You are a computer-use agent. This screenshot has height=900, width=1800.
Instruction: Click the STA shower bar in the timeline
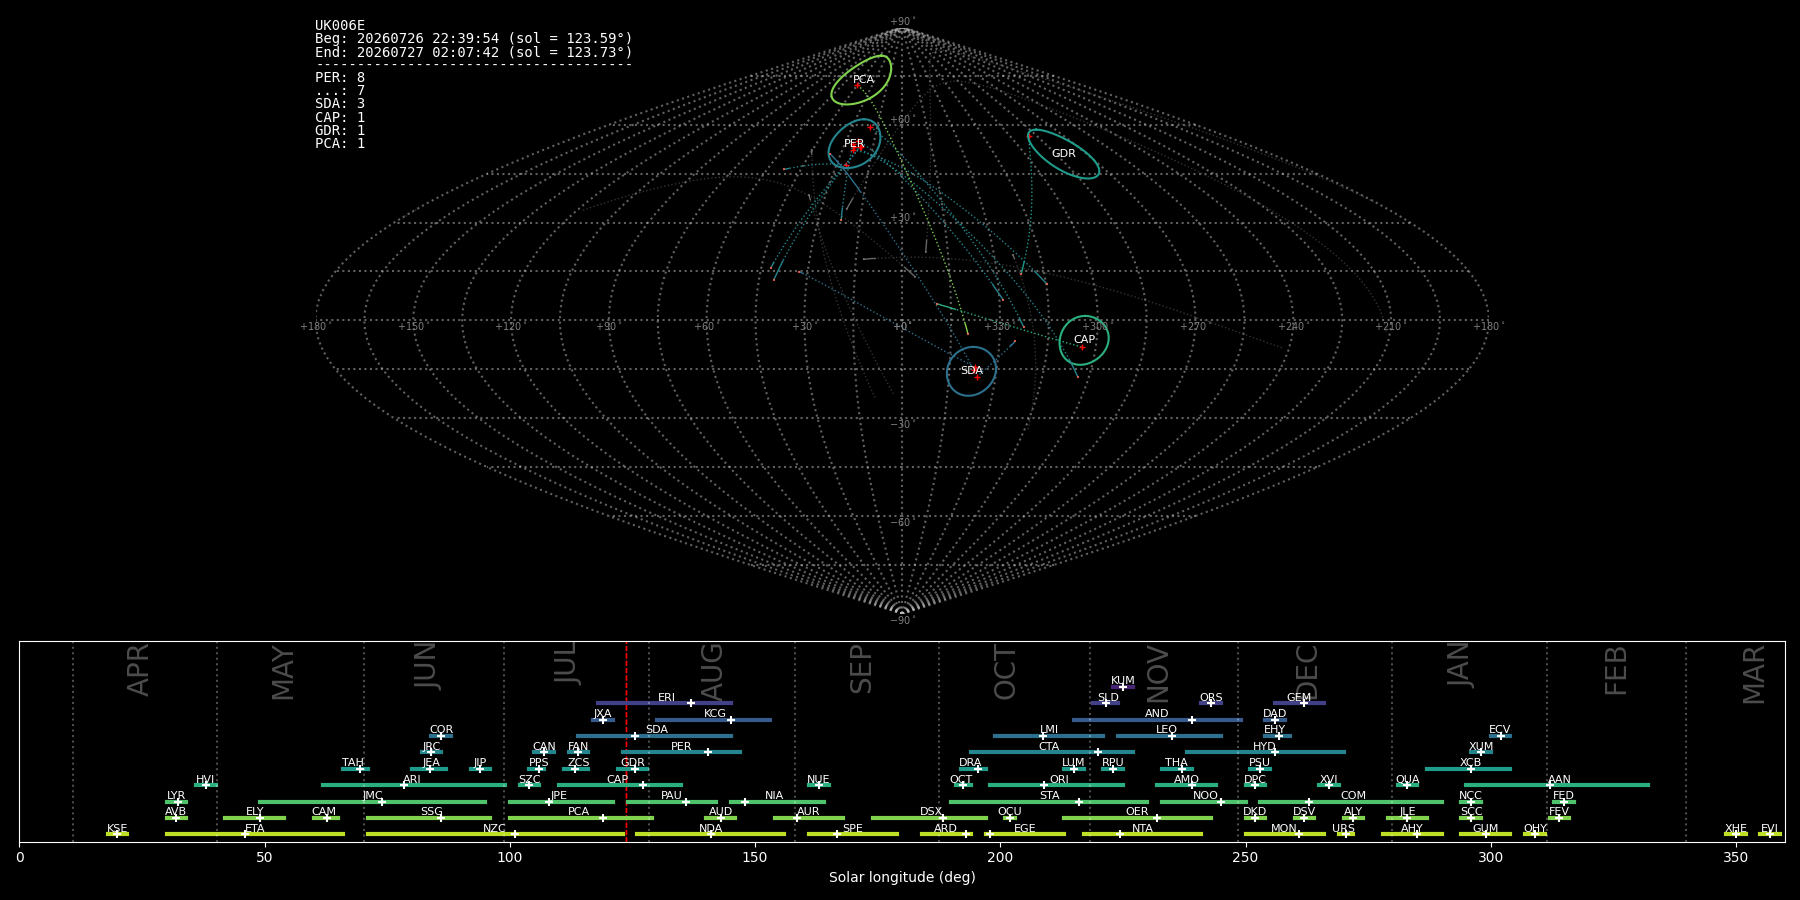(x=1049, y=801)
